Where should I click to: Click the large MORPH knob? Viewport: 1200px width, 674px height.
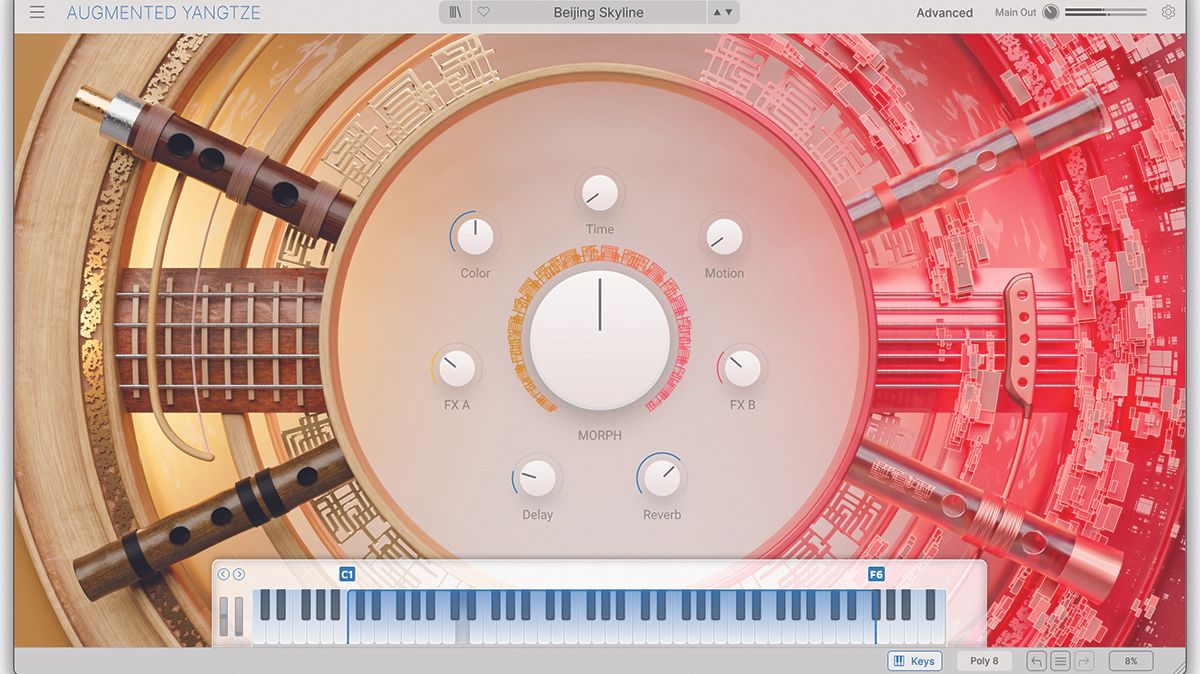click(x=600, y=340)
